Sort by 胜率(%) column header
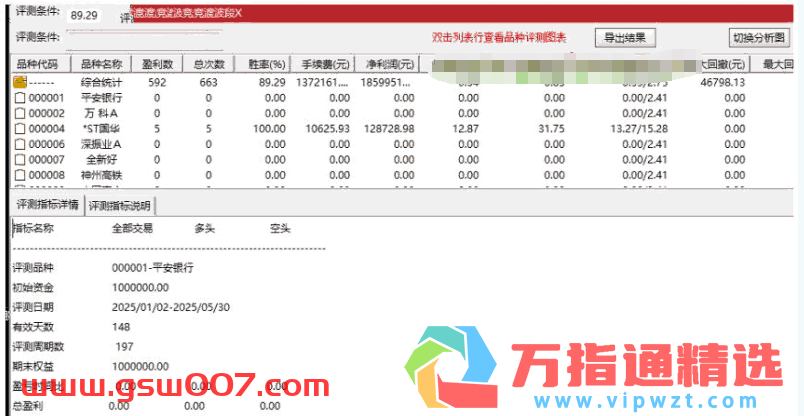Viewport: 804px width, 416px height. pos(262,64)
